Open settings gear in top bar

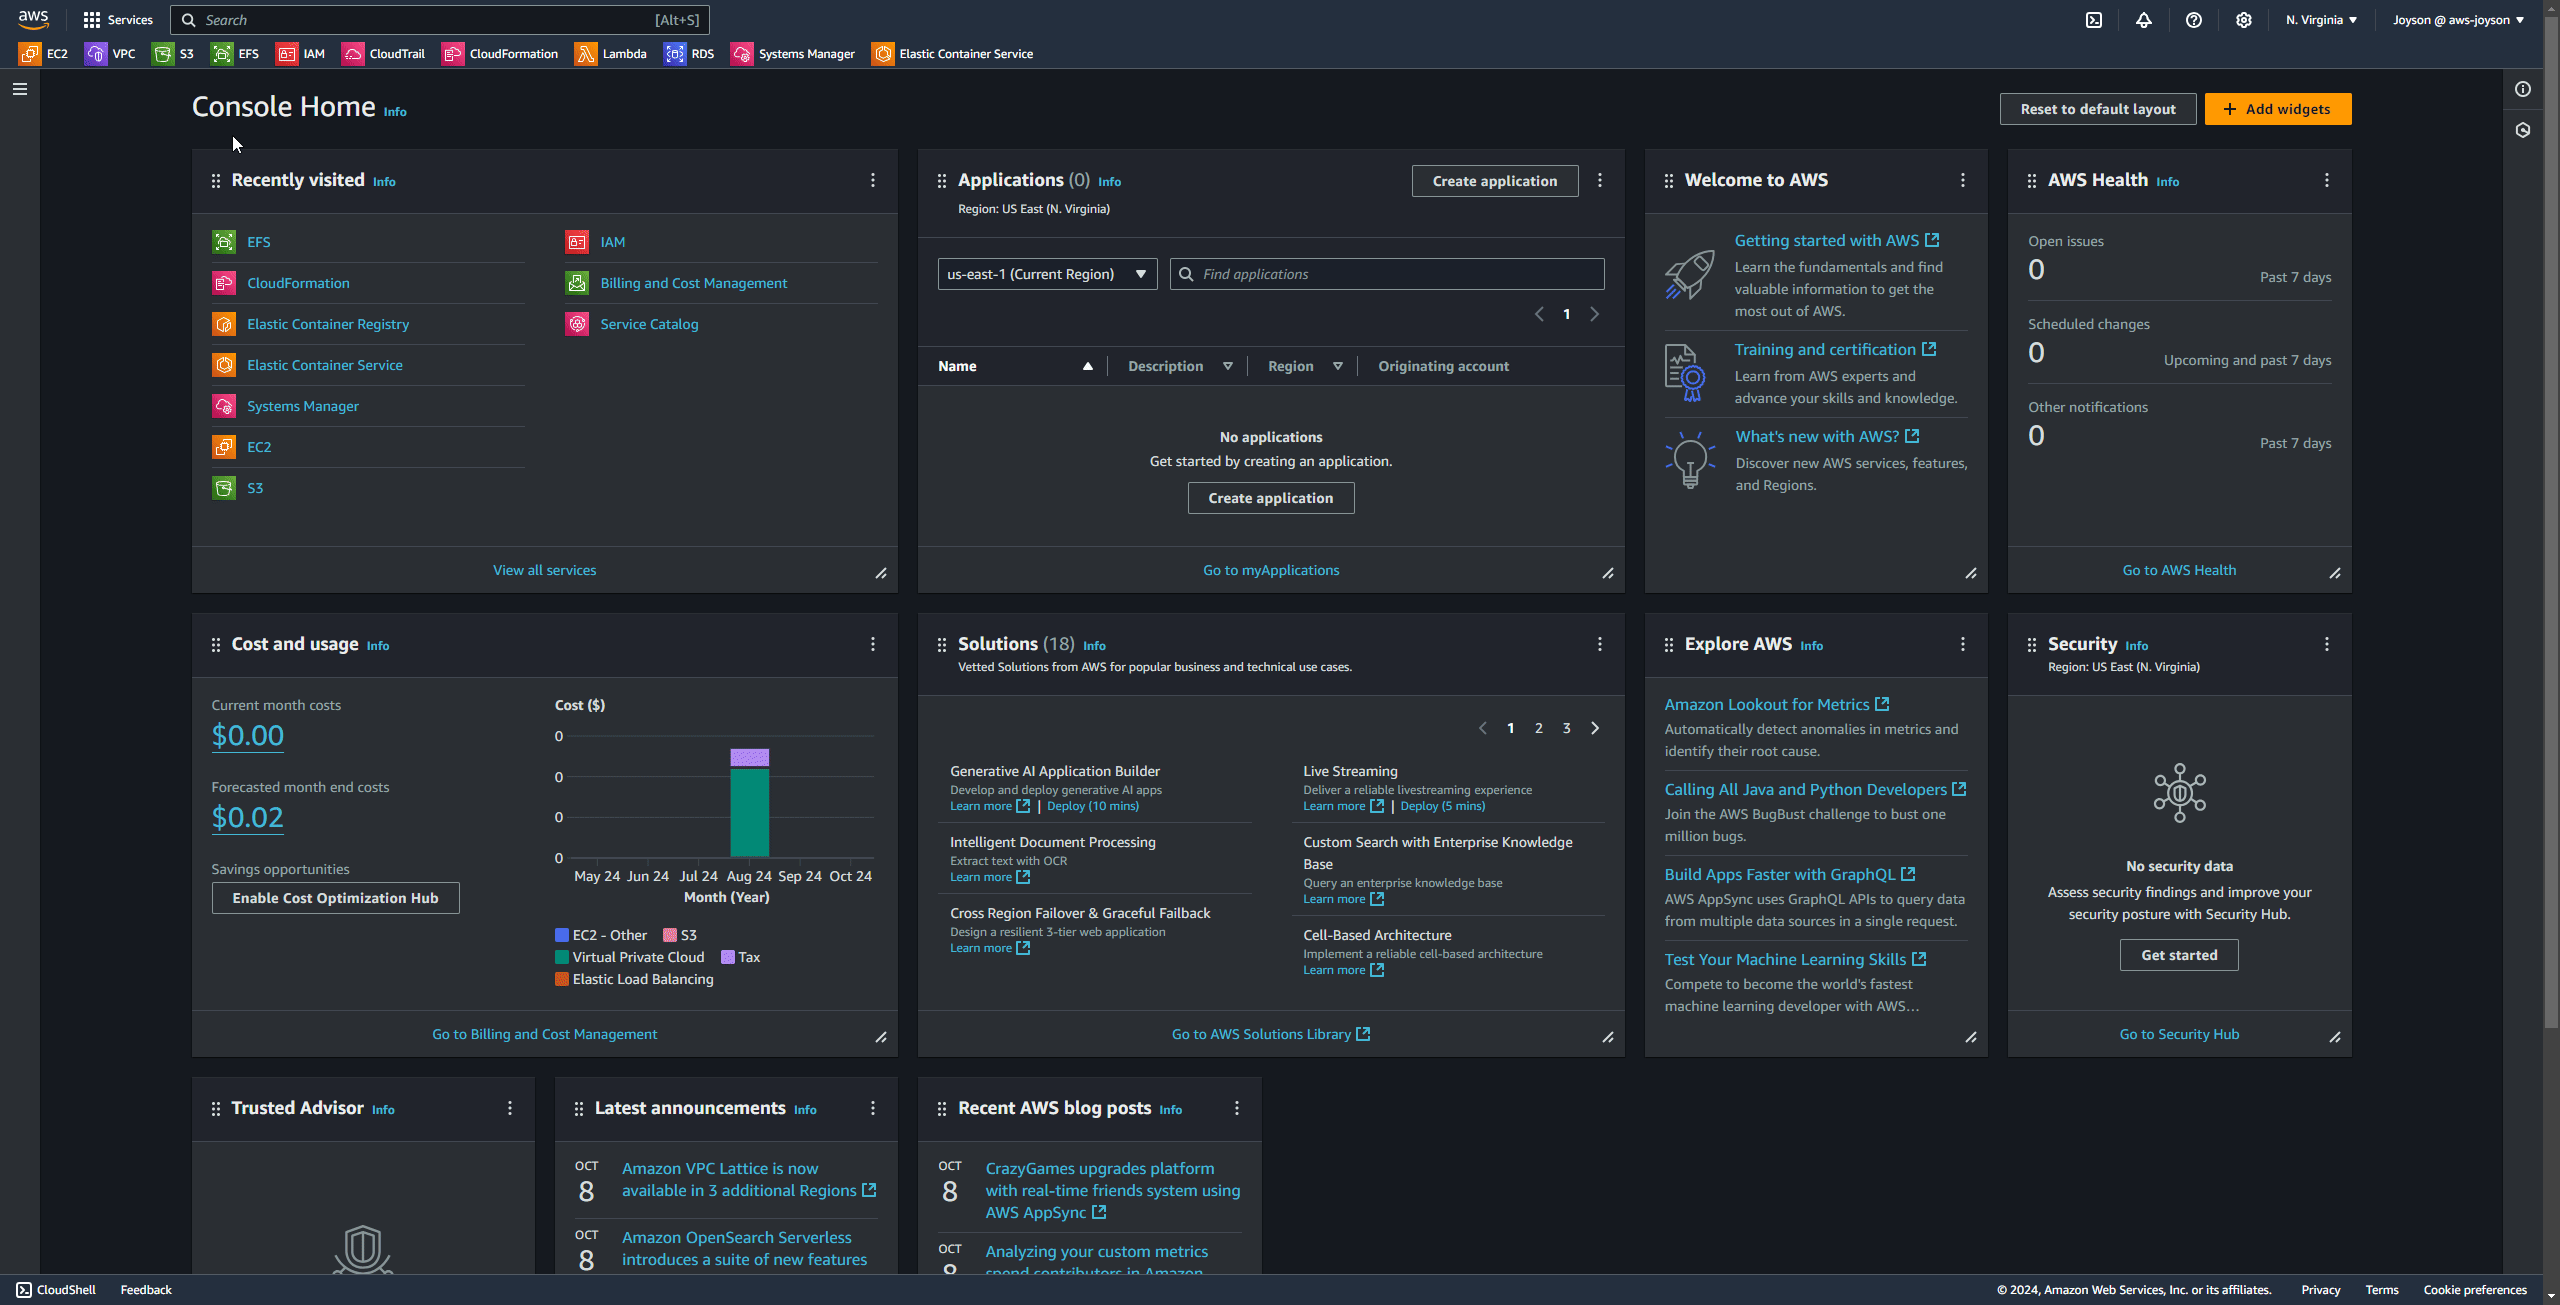pyautogui.click(x=2243, y=20)
